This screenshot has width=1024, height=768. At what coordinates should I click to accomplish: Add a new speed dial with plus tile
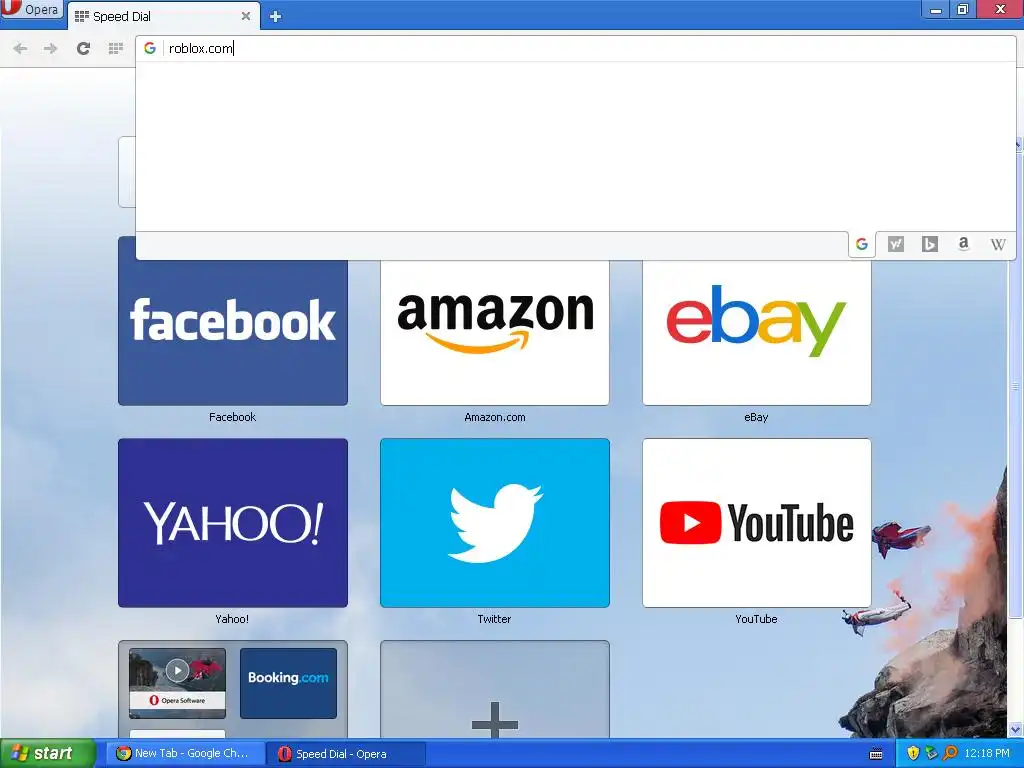pyautogui.click(x=494, y=690)
